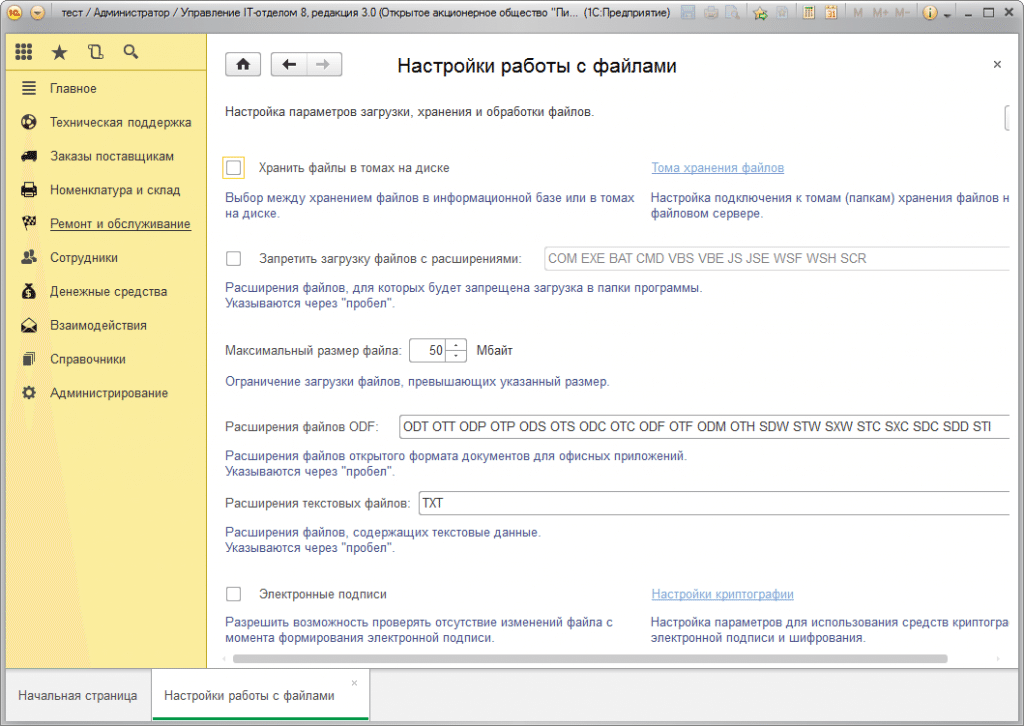Image resolution: width=1024 pixels, height=726 pixels.
Task: Navigate forward with the right arrow
Action: click(323, 64)
